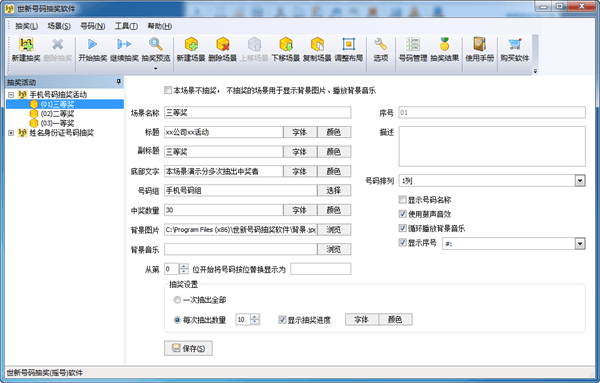Select 一次抽出全部 radio button
600x383 pixels.
click(x=177, y=300)
